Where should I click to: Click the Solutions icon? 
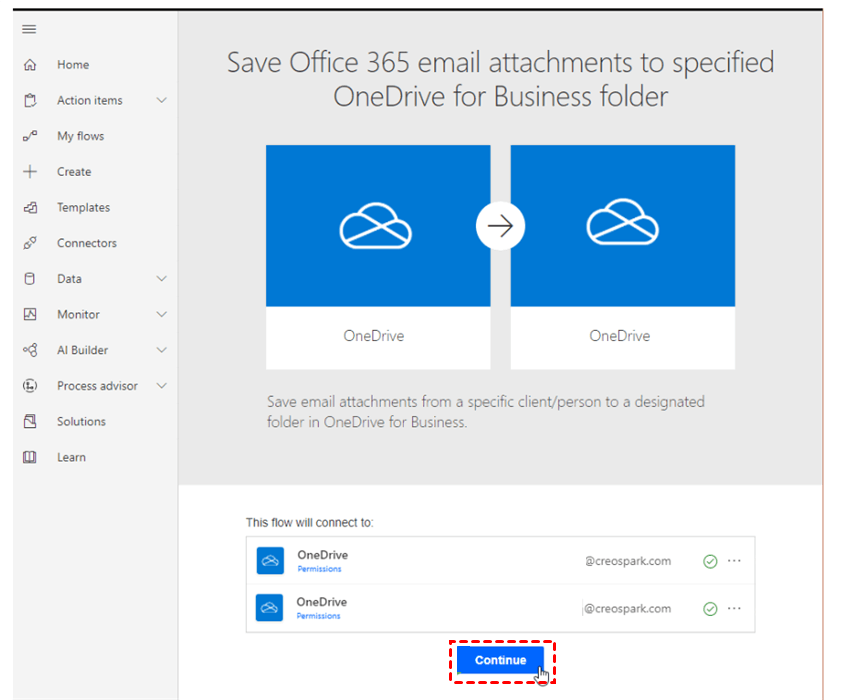pos(30,422)
